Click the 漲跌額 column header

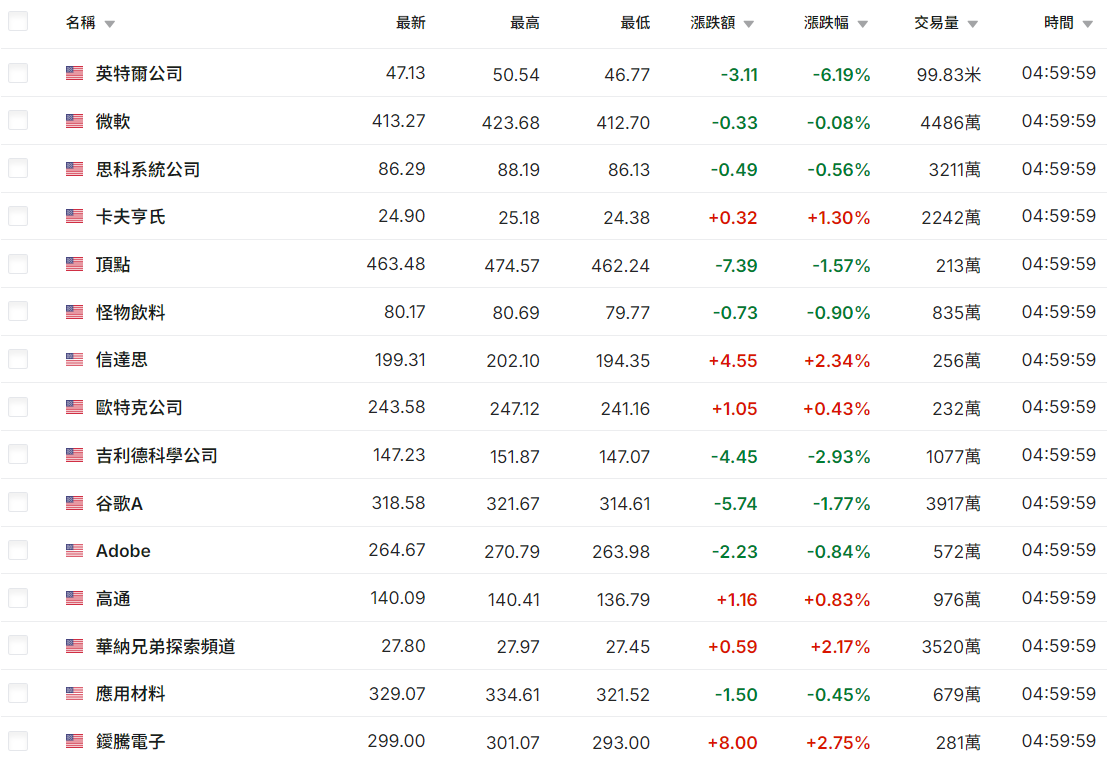714,23
